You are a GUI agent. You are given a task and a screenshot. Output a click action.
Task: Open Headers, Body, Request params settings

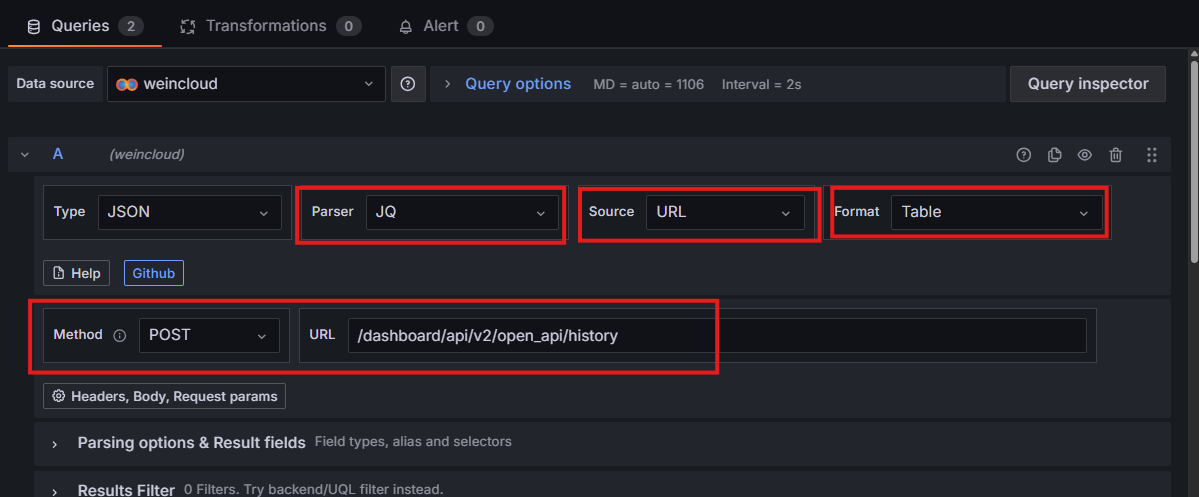pyautogui.click(x=164, y=397)
